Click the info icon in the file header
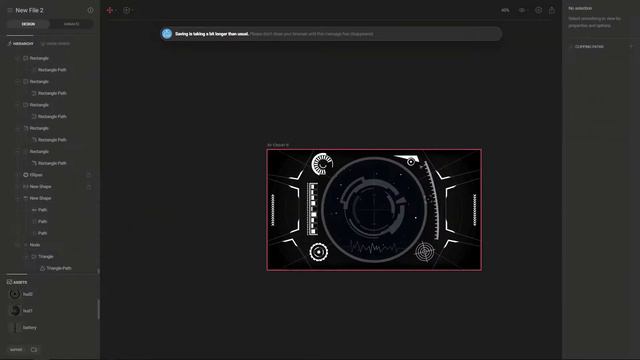This screenshot has height=360, width=640. point(90,10)
